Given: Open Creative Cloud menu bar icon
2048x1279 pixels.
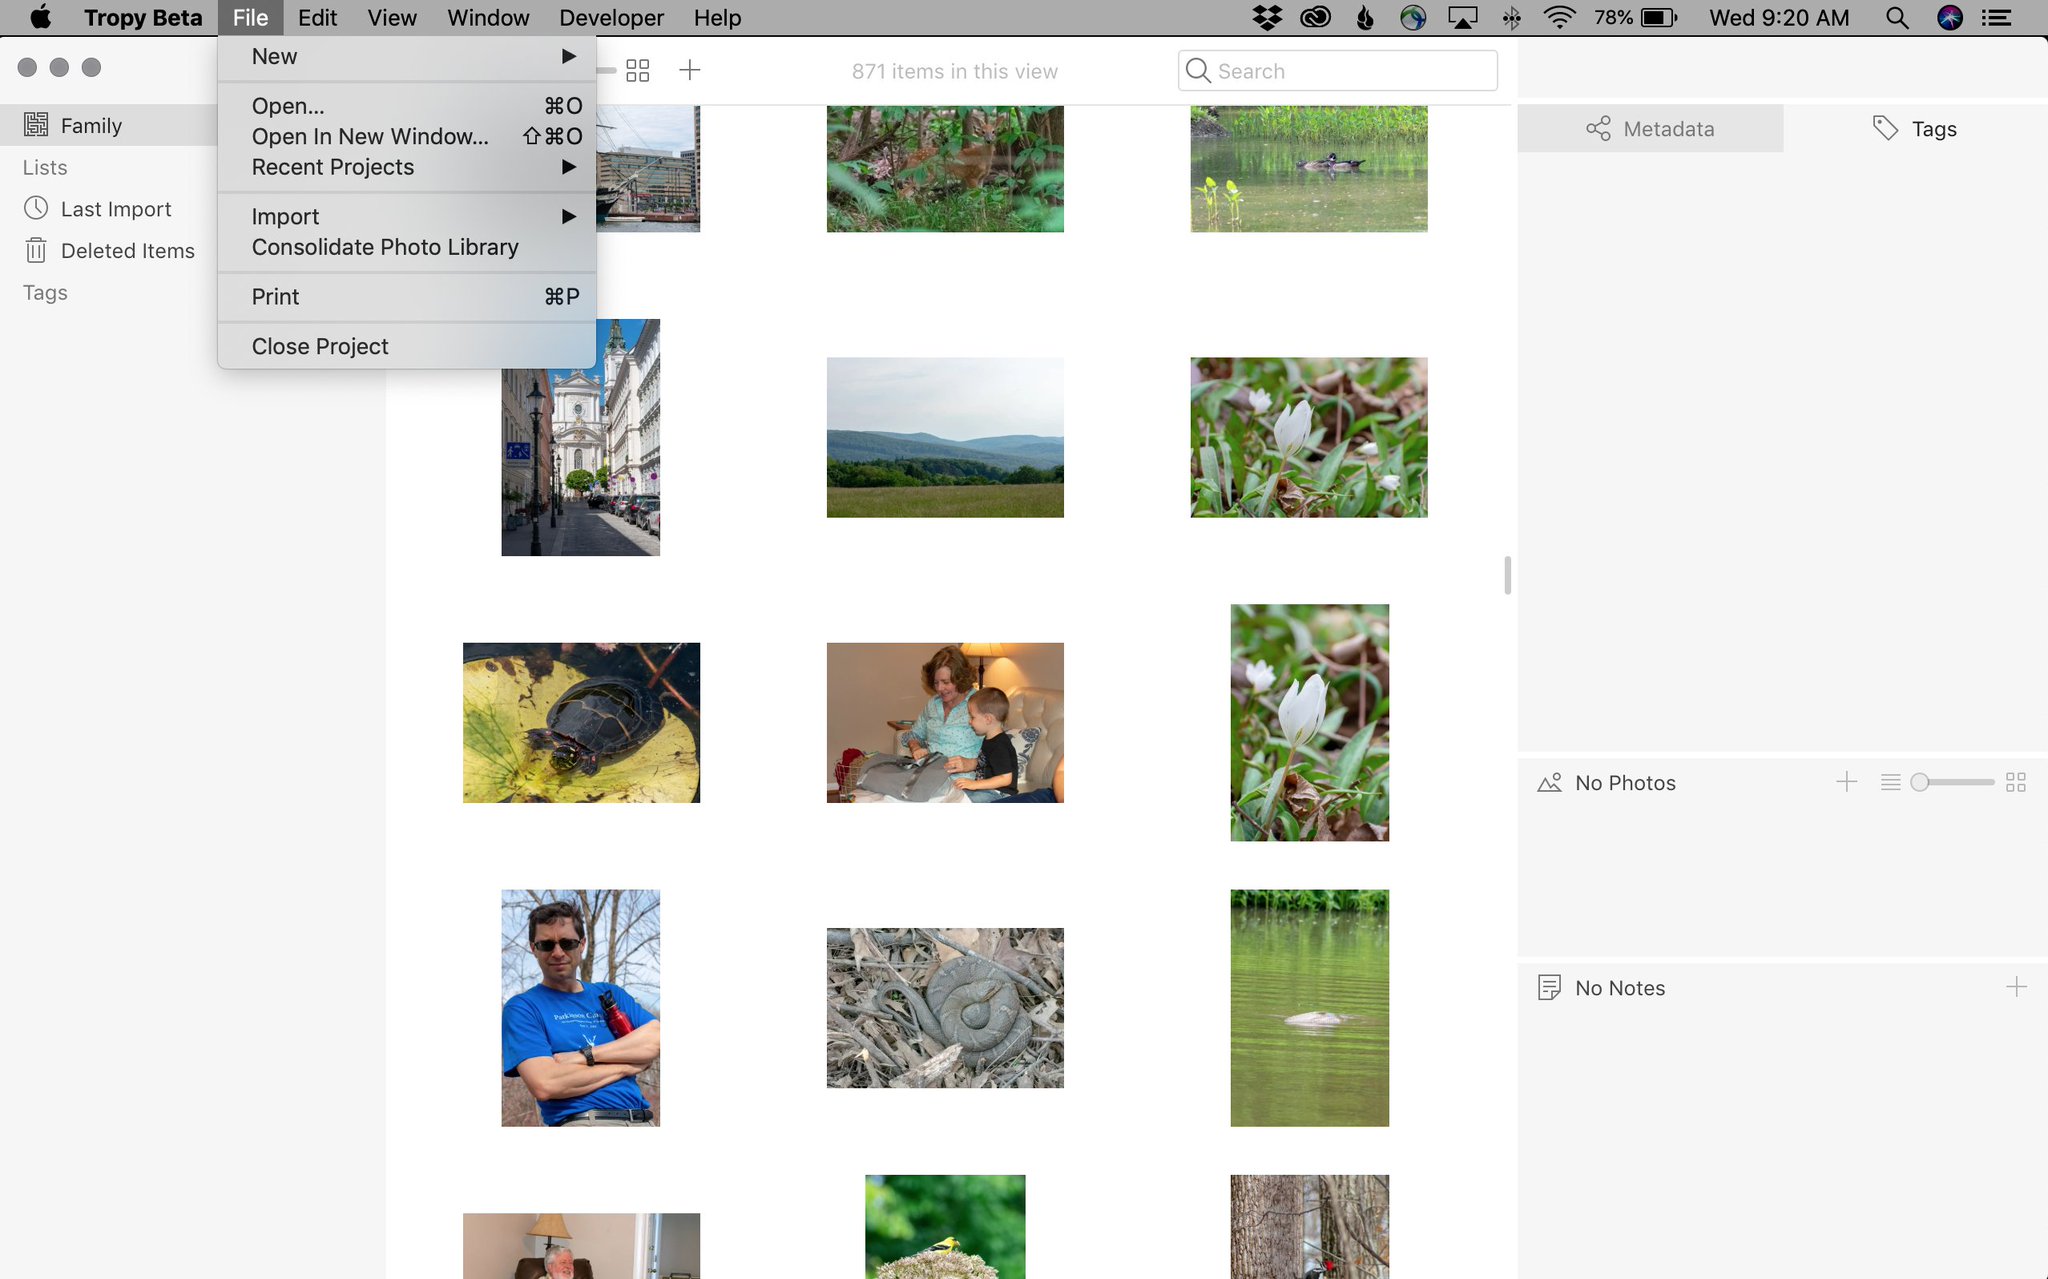Looking at the screenshot, I should click(1315, 17).
